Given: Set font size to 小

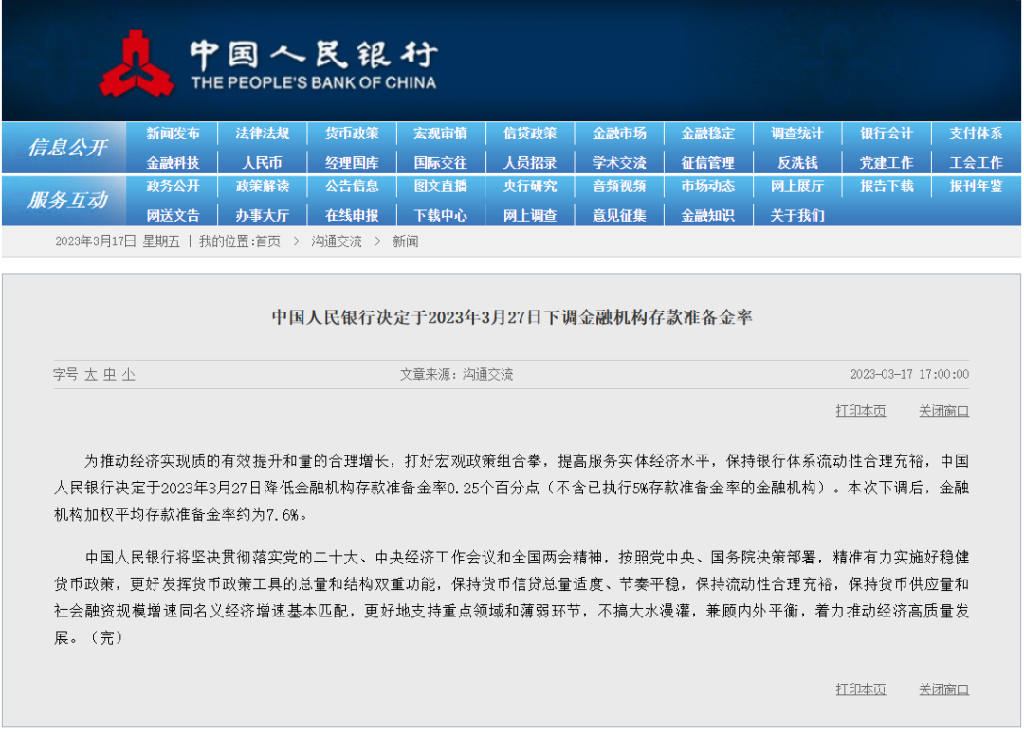Looking at the screenshot, I should pyautogui.click(x=129, y=375).
